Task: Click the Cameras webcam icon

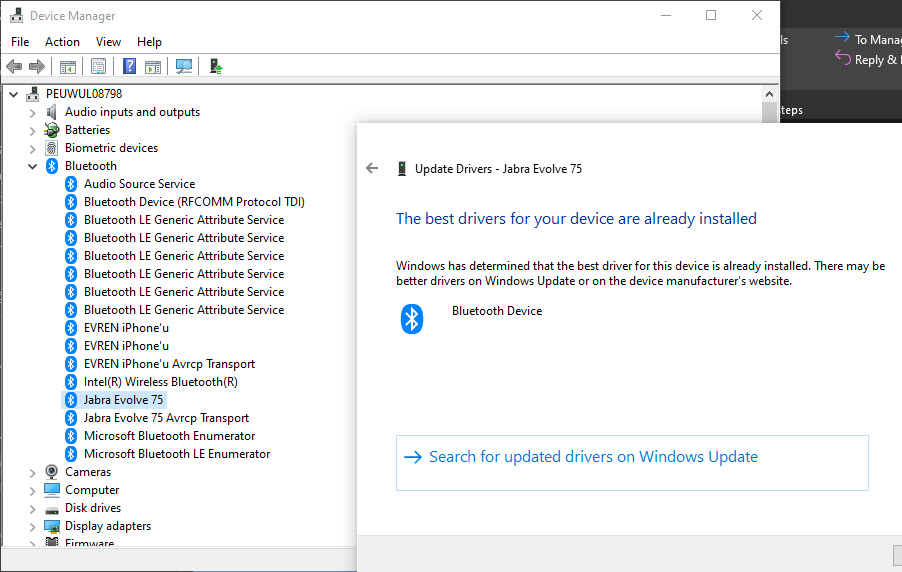Action: pyautogui.click(x=52, y=472)
